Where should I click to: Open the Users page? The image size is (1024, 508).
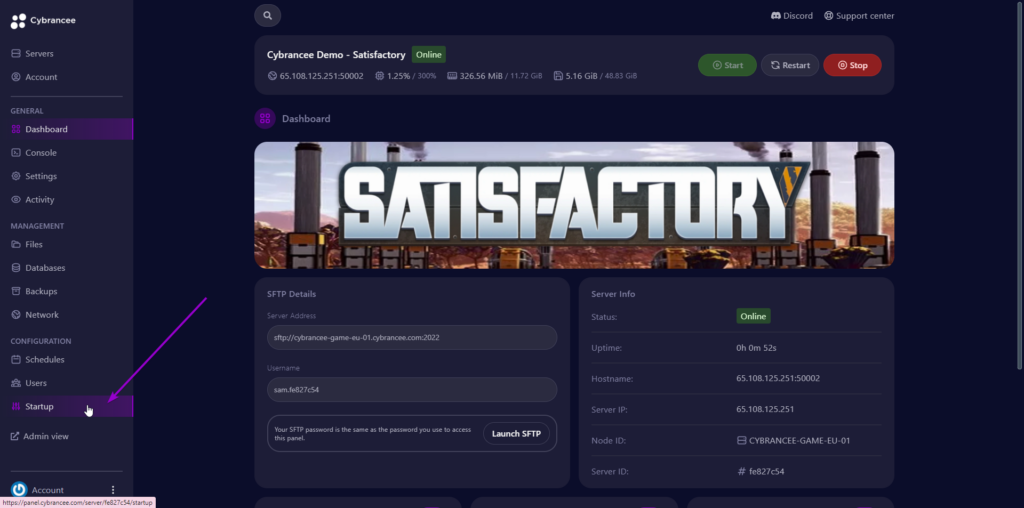(x=67, y=383)
